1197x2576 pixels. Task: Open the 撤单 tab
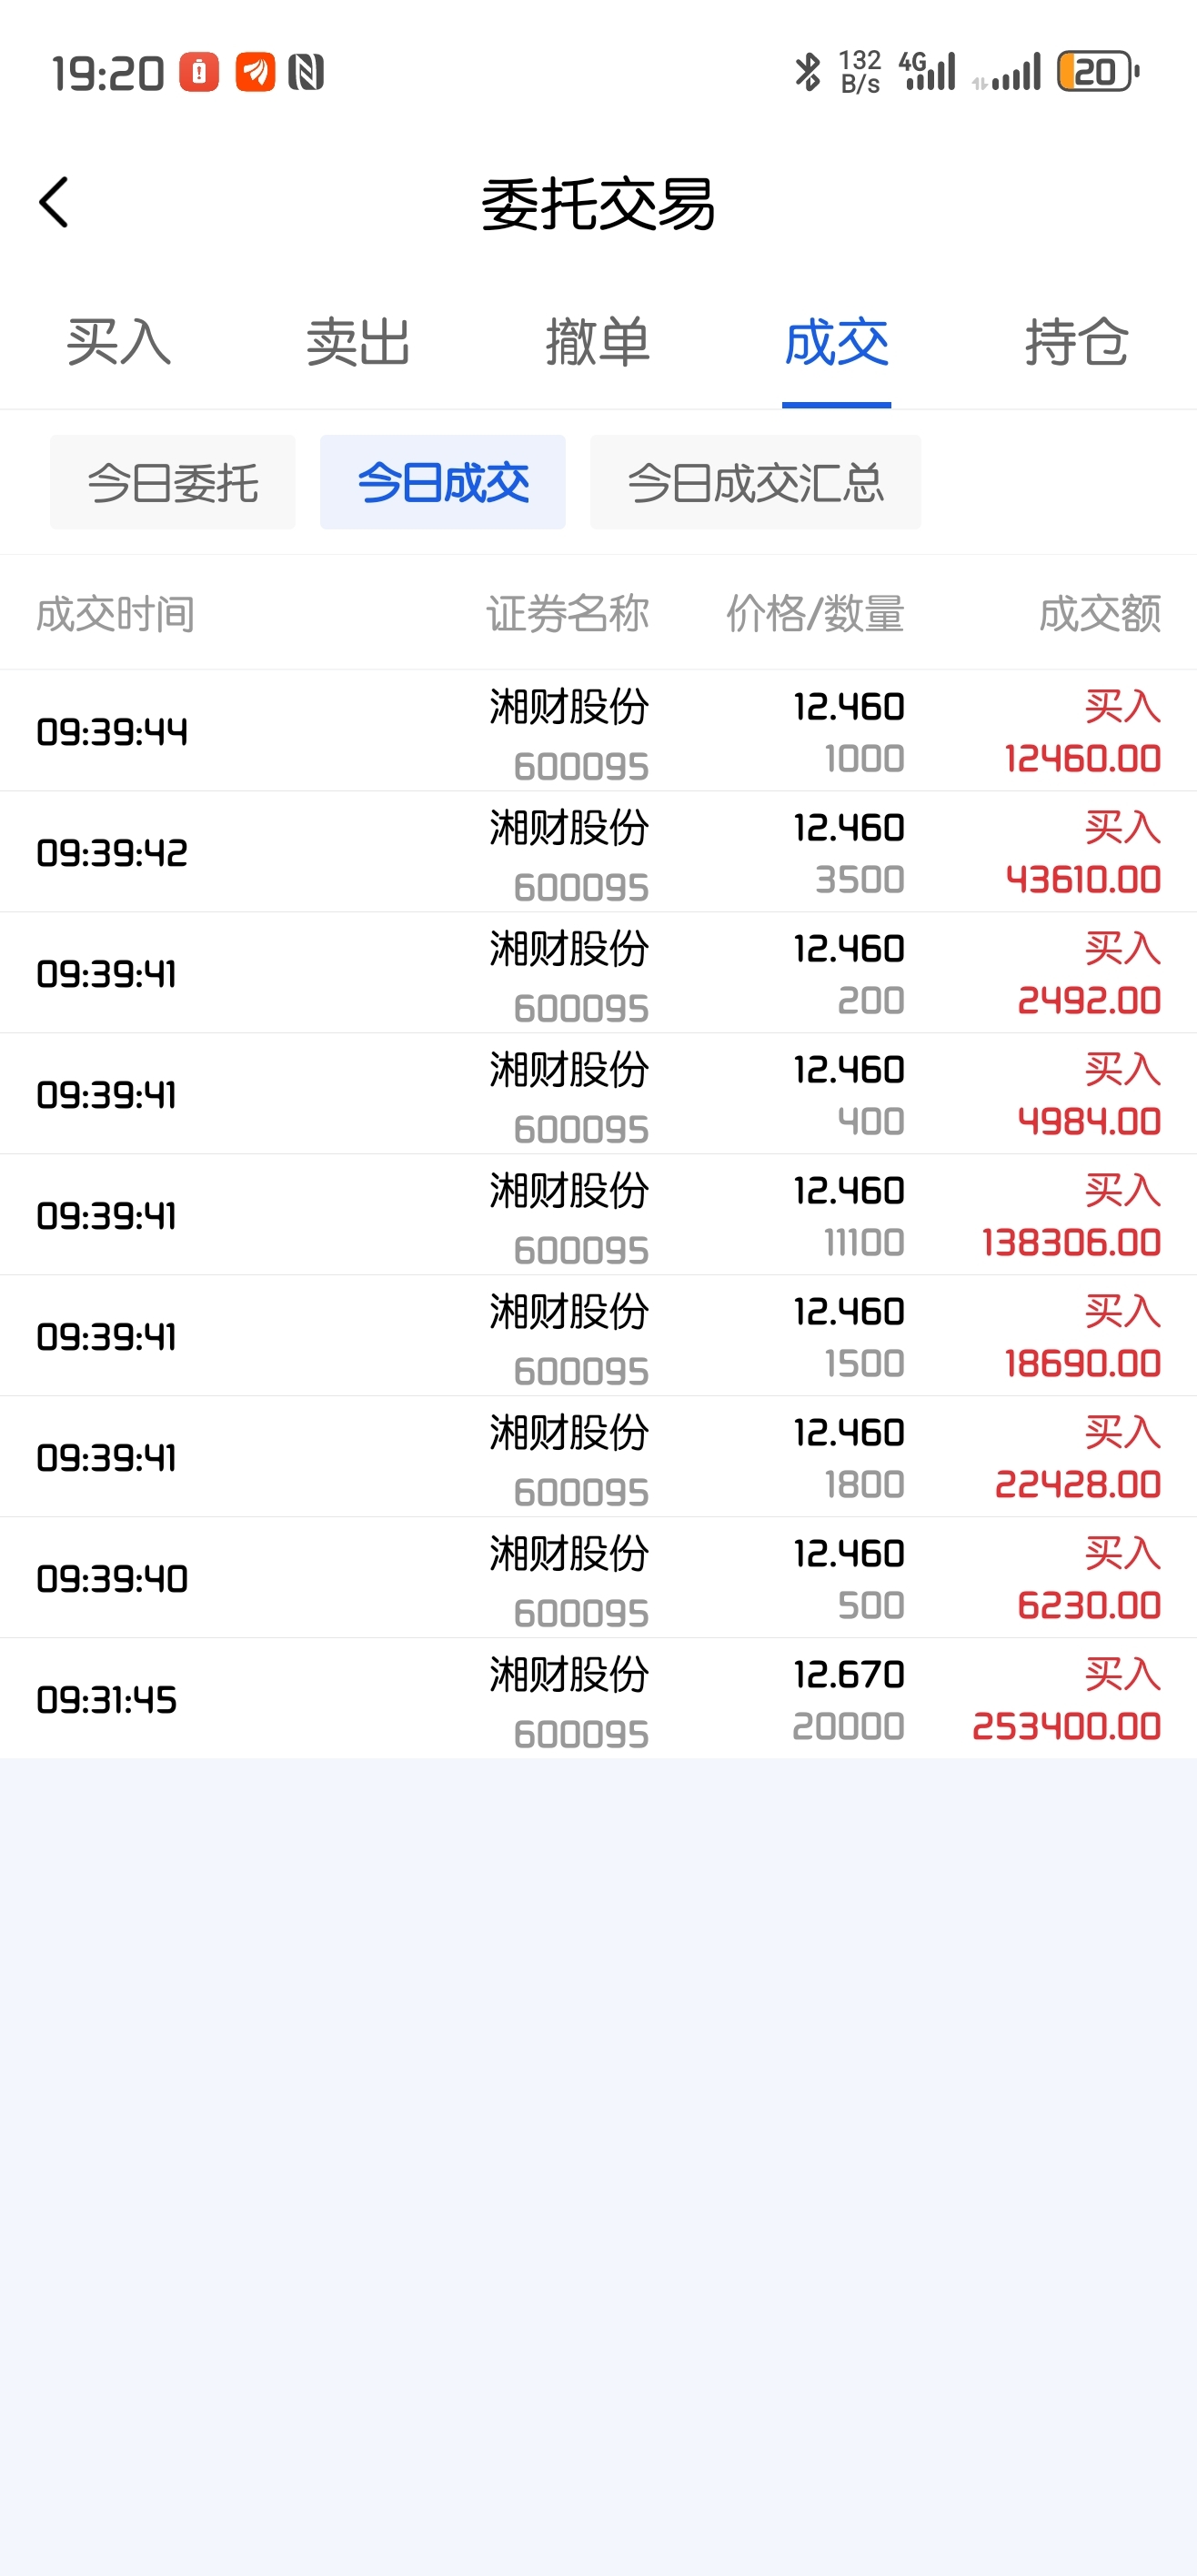(598, 343)
